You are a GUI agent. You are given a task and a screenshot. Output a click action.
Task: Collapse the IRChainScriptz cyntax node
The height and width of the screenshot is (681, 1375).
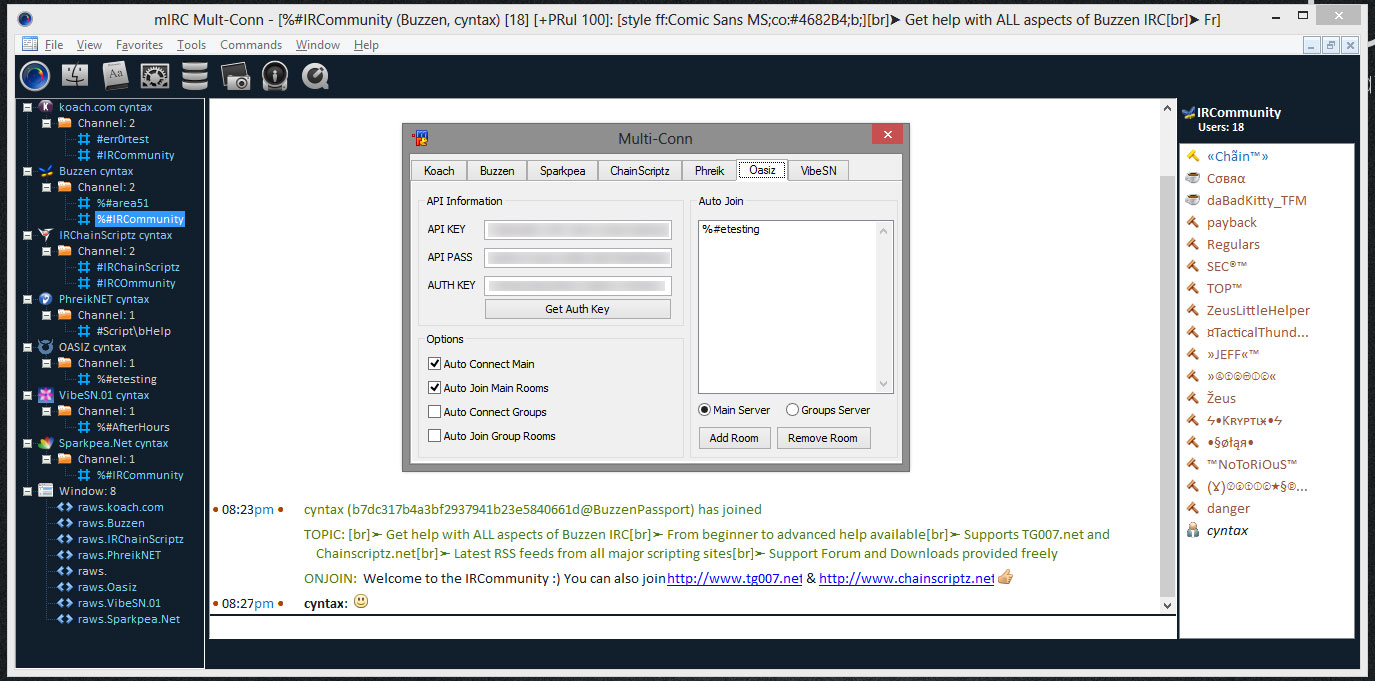coord(27,235)
